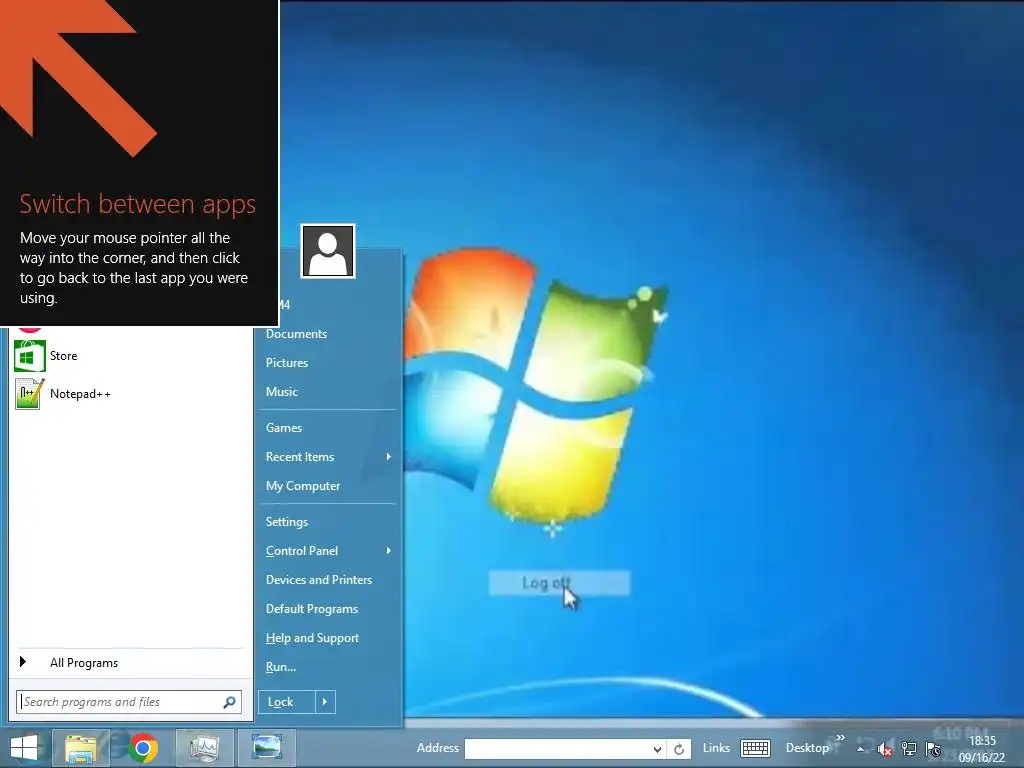
Task: Open Pictures from the Start menu
Action: click(287, 362)
